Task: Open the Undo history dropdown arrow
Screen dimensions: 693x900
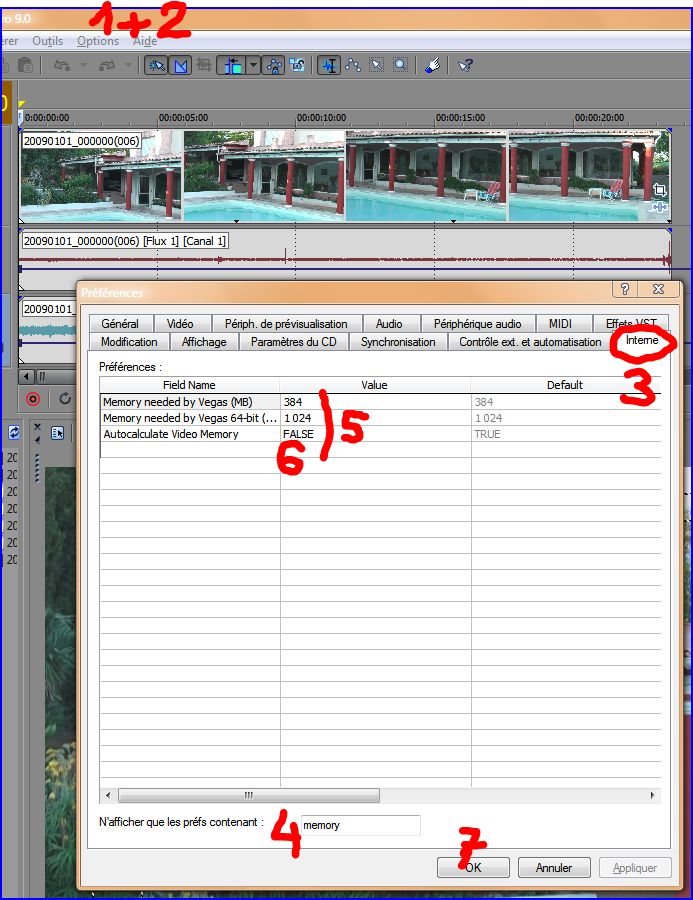Action: pos(83,65)
